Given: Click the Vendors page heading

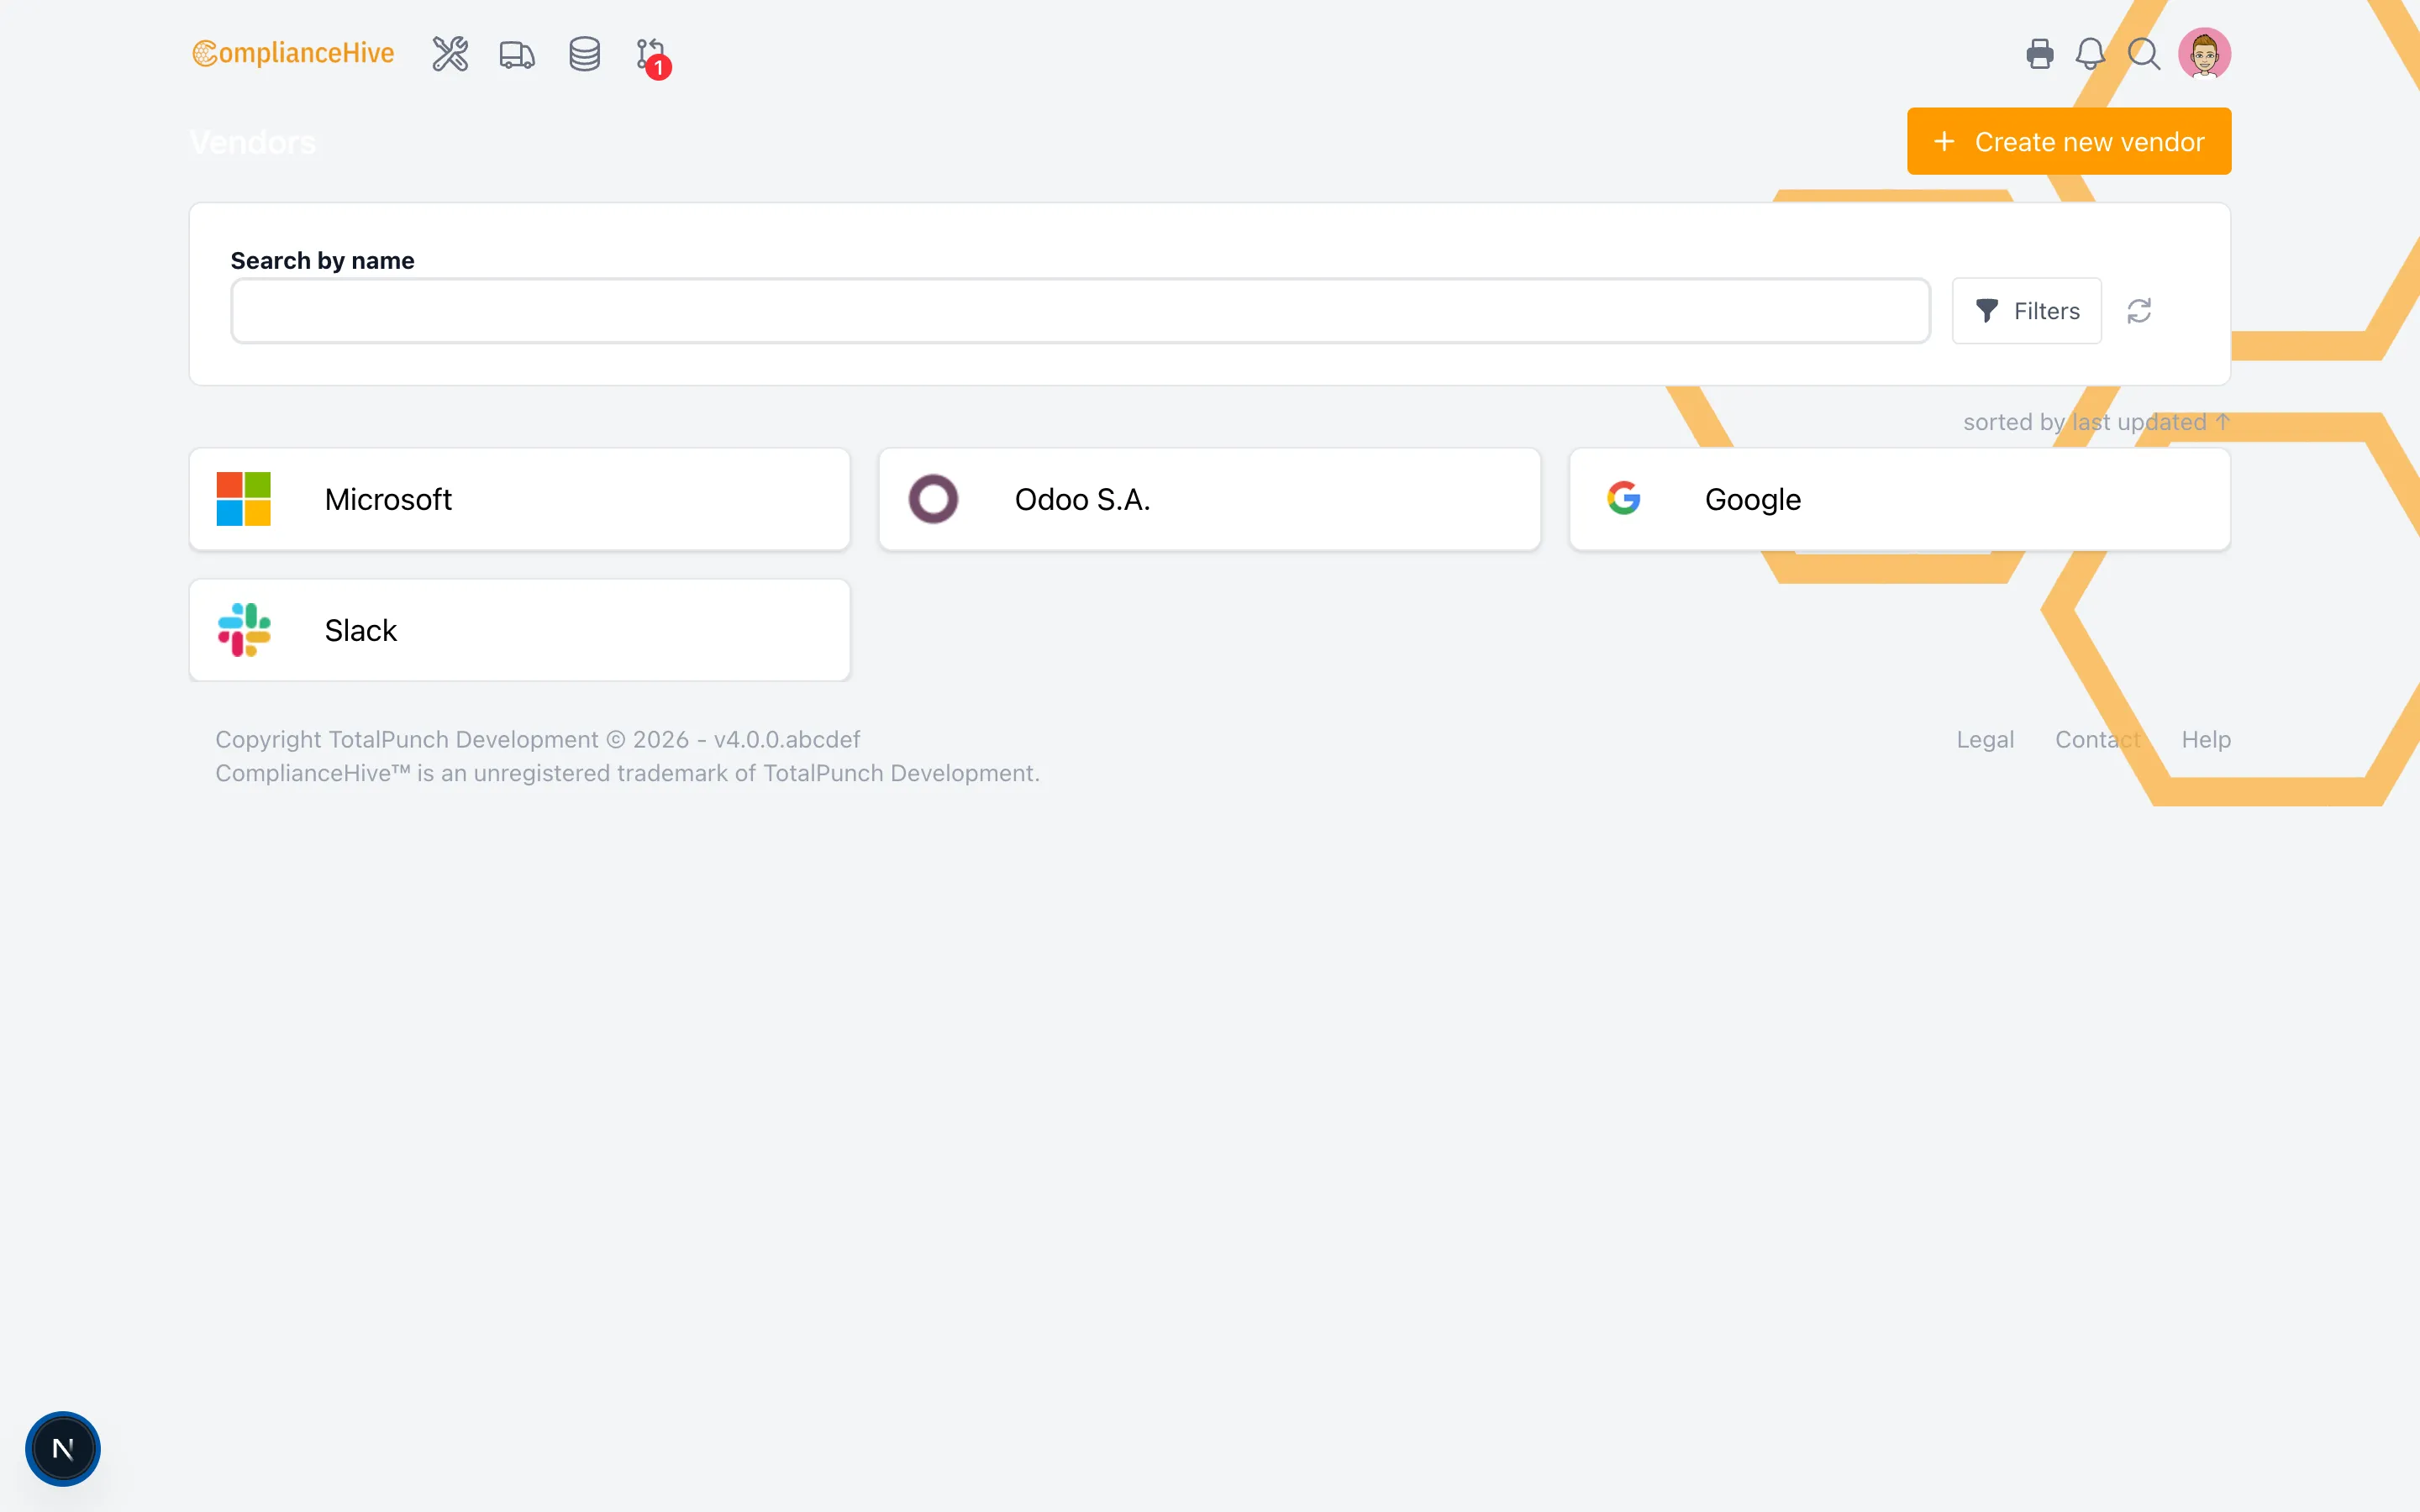Looking at the screenshot, I should coord(253,143).
